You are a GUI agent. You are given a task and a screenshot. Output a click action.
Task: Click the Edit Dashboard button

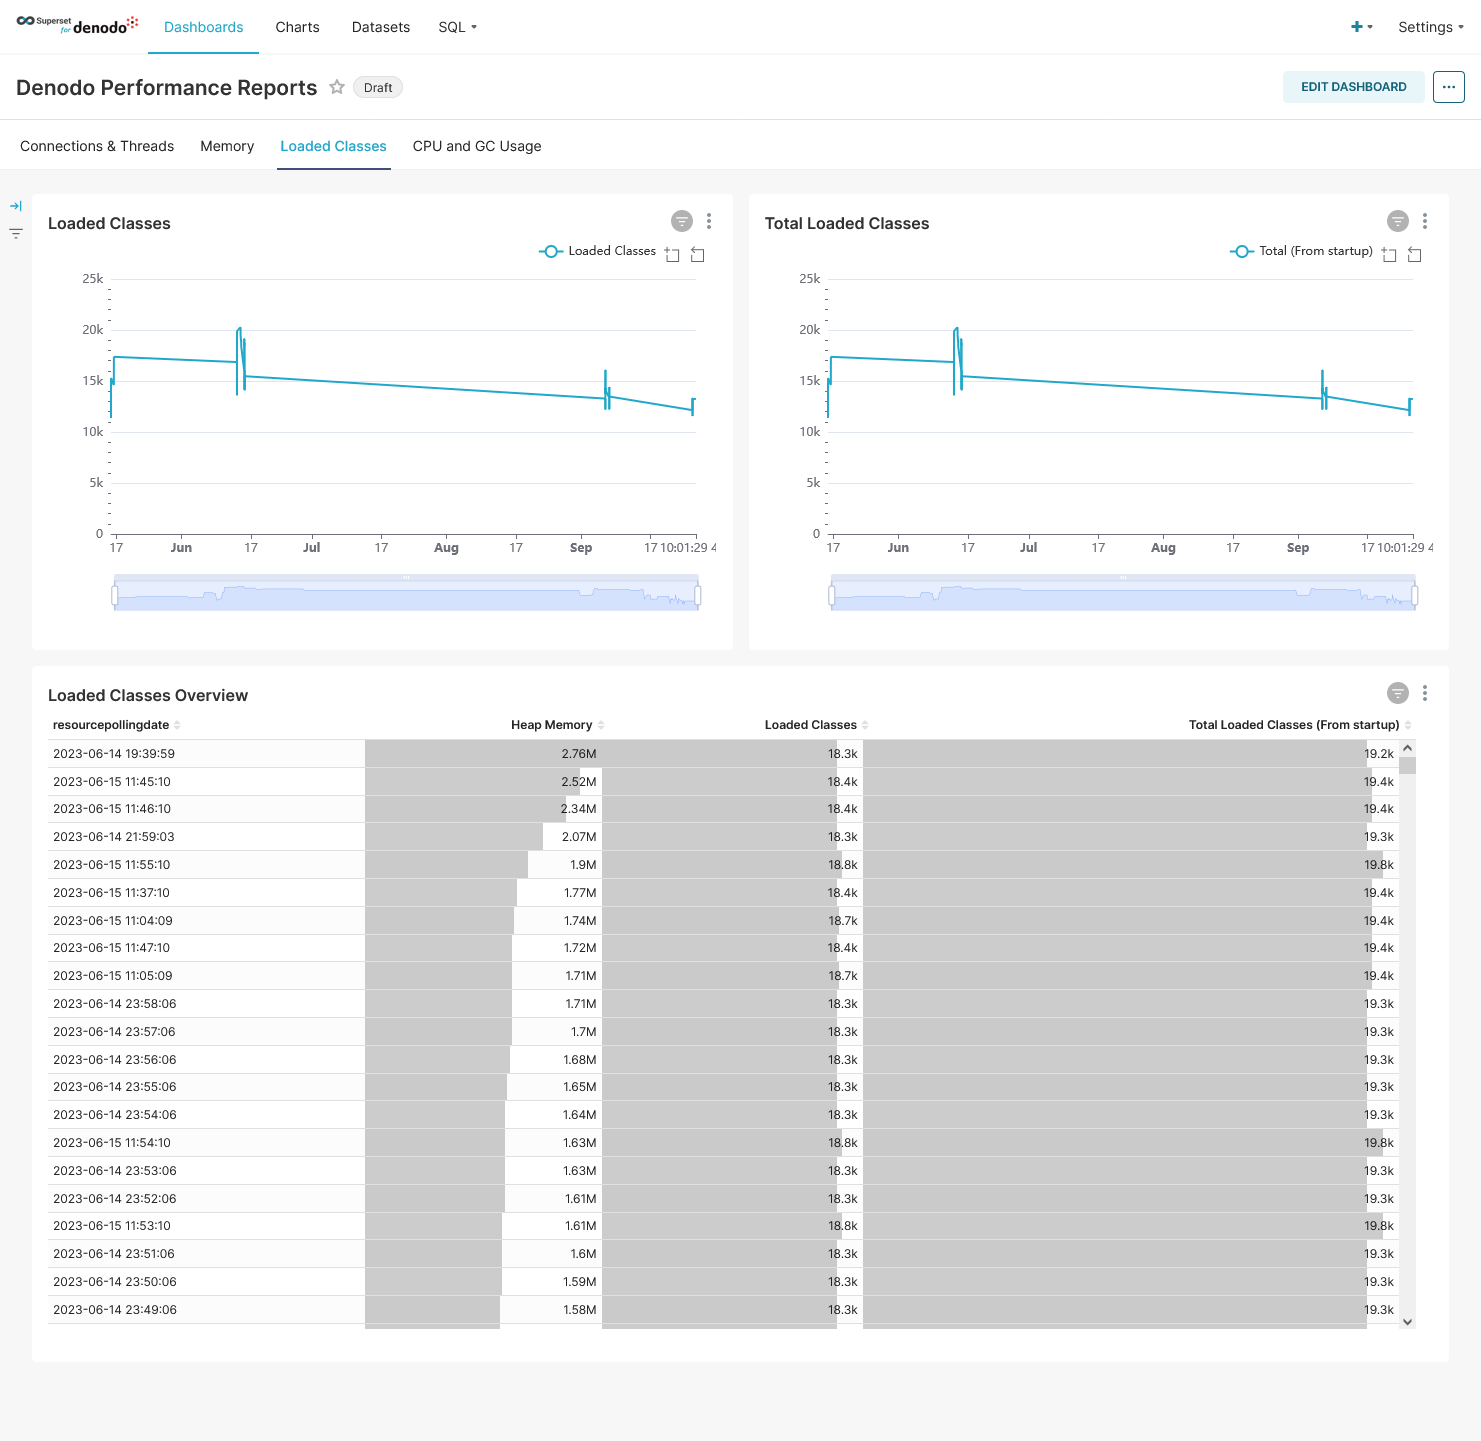tap(1354, 87)
